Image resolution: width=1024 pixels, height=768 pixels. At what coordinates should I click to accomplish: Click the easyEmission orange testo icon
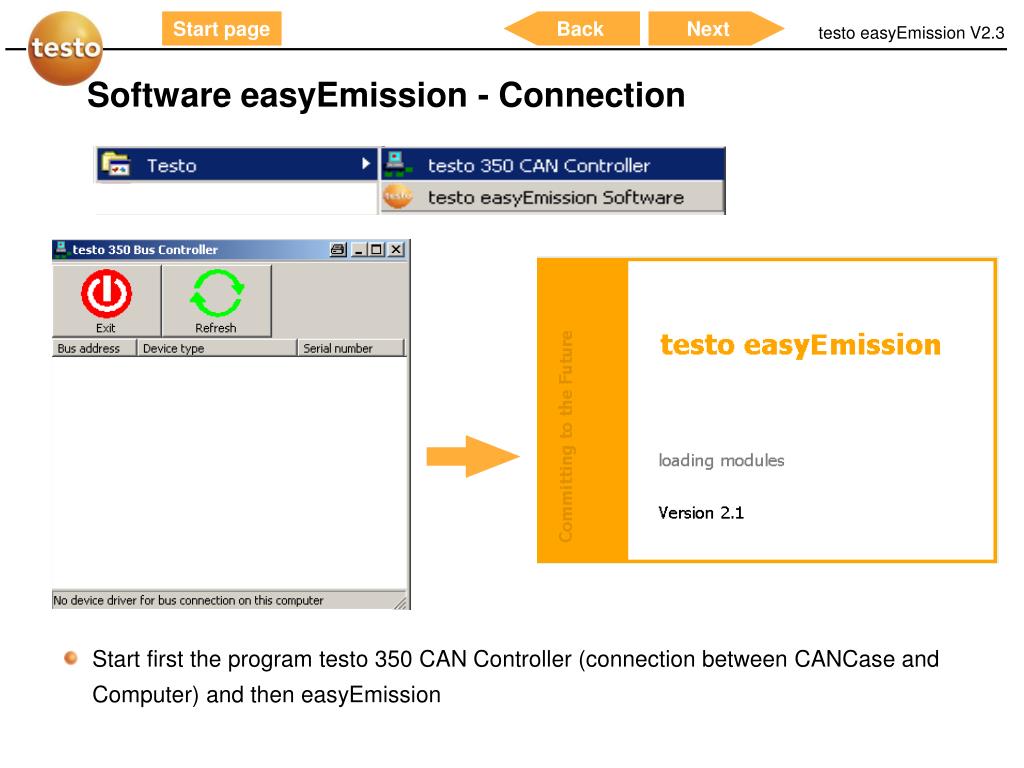point(398,196)
